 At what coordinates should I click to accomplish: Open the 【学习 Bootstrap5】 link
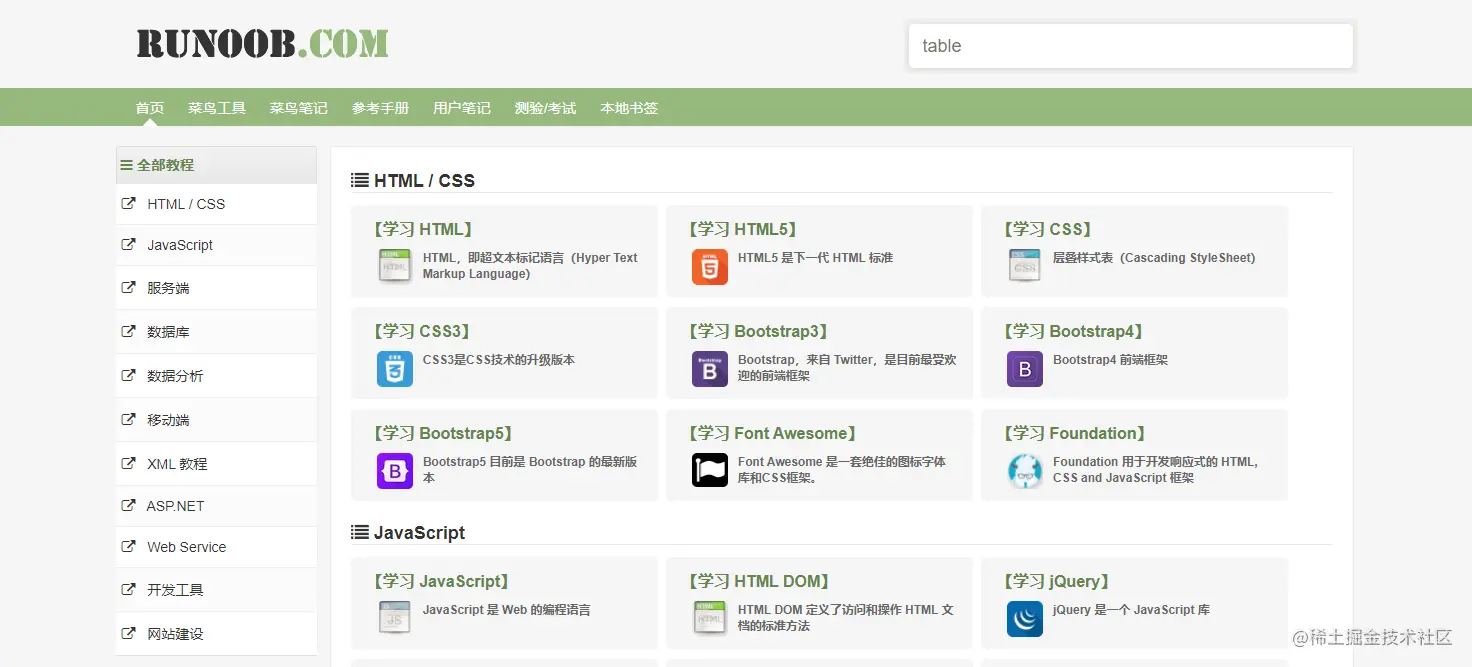click(x=442, y=433)
